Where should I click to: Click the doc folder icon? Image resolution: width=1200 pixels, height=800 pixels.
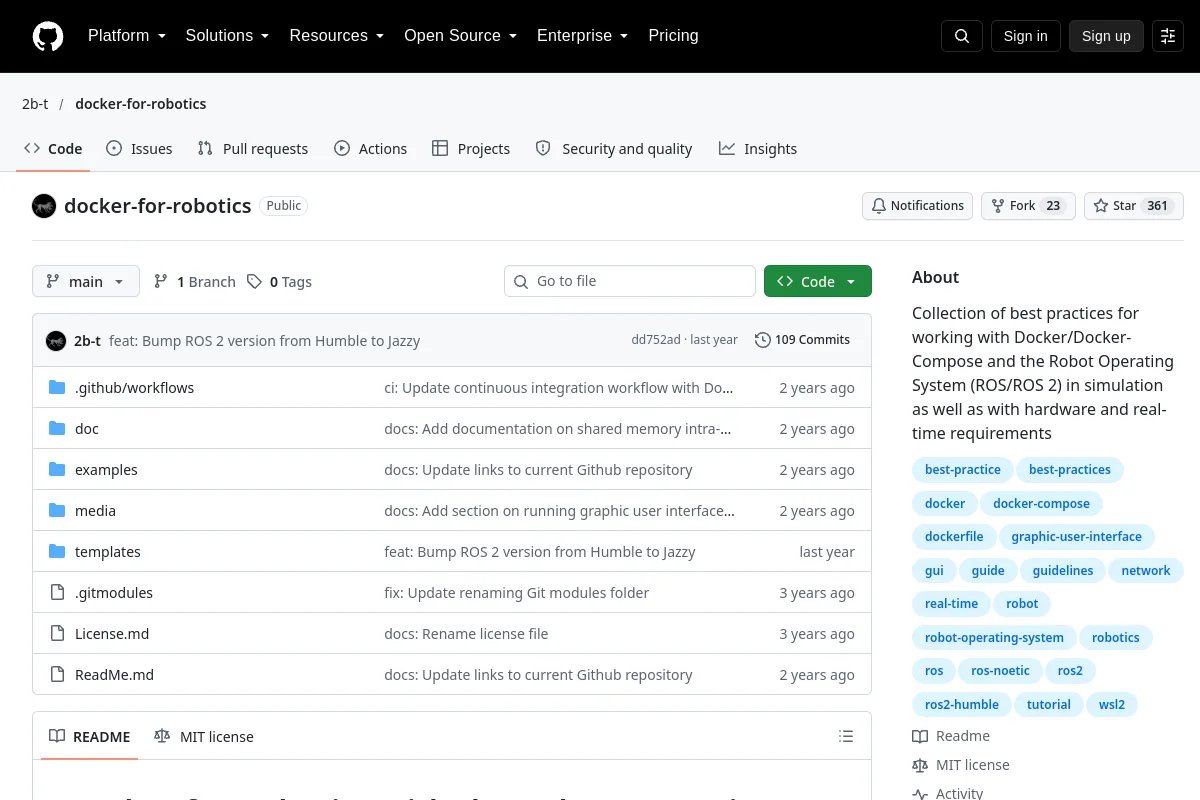point(57,429)
